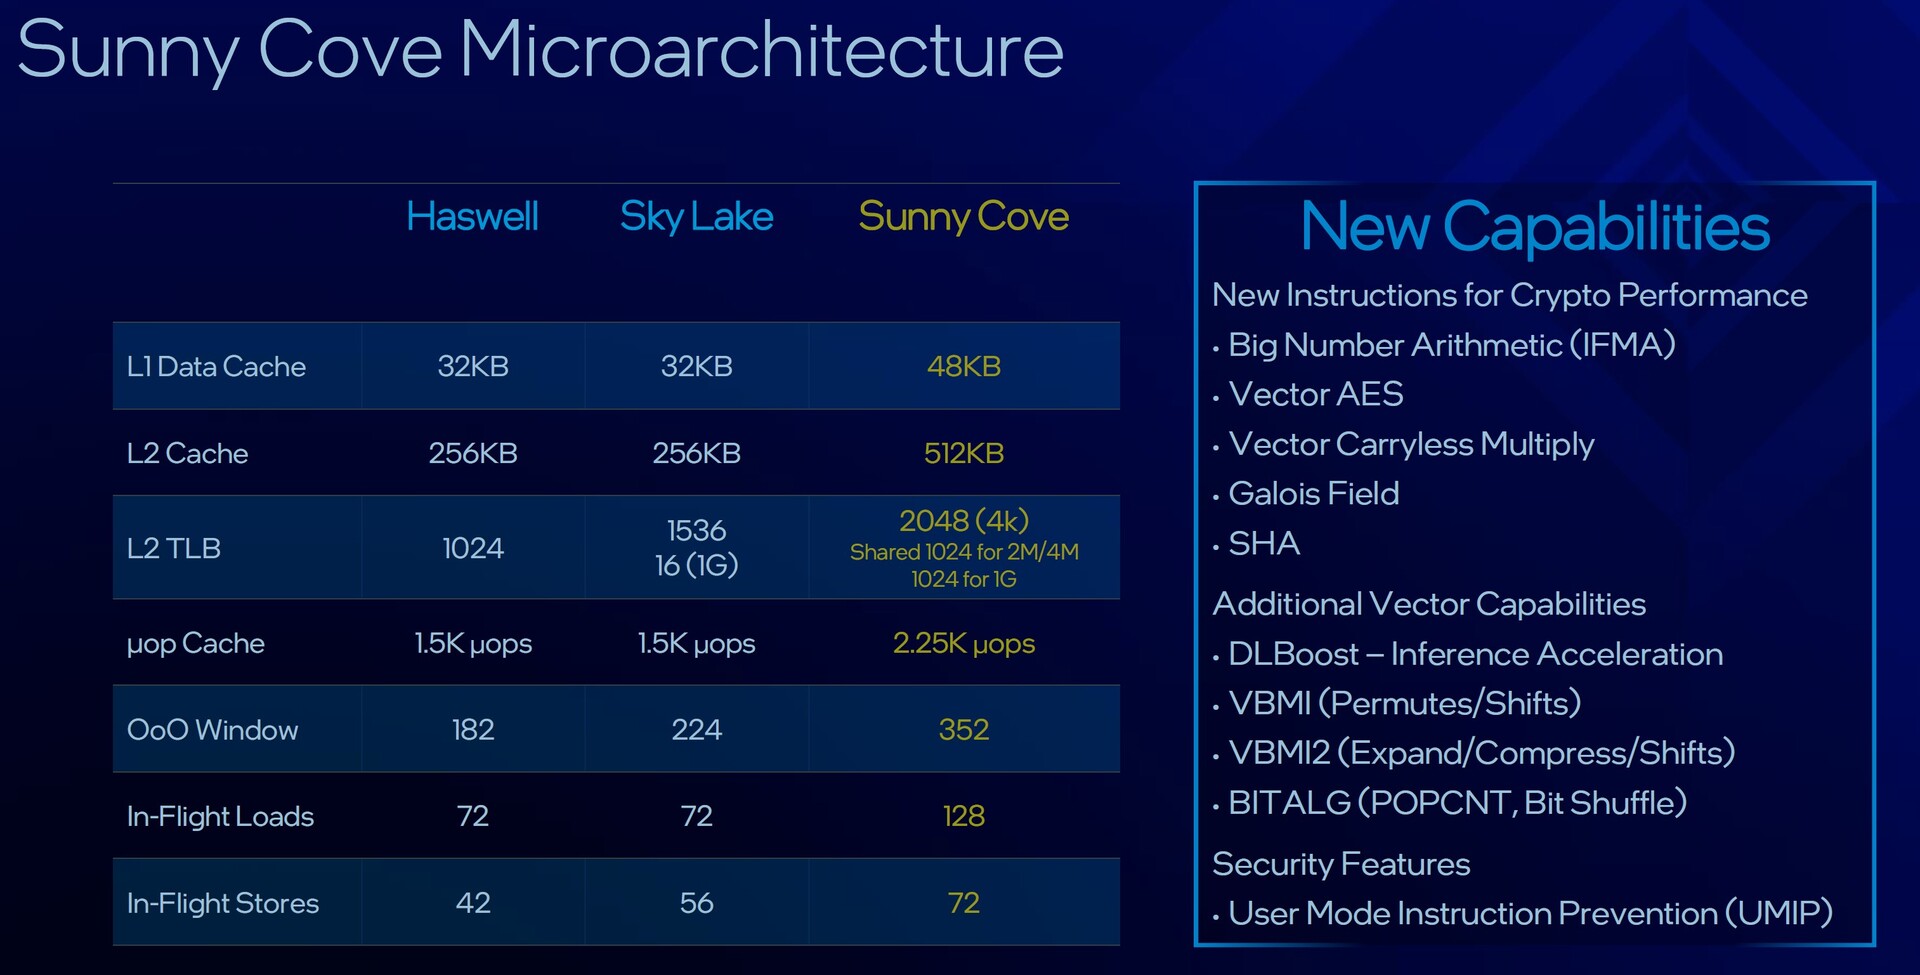Select Sky Lake's "72" In-Flight Loads value

pyautogui.click(x=697, y=817)
